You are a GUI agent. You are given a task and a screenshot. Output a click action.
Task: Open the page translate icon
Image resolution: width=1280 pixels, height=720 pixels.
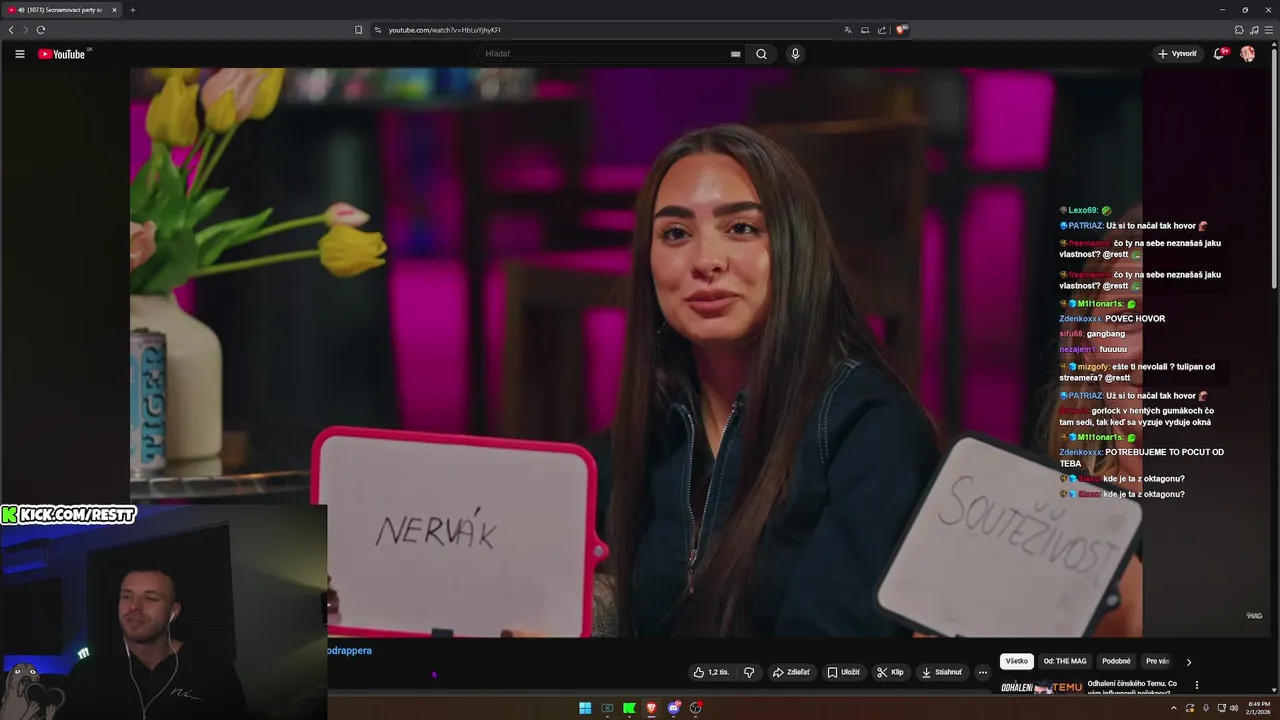point(848,30)
